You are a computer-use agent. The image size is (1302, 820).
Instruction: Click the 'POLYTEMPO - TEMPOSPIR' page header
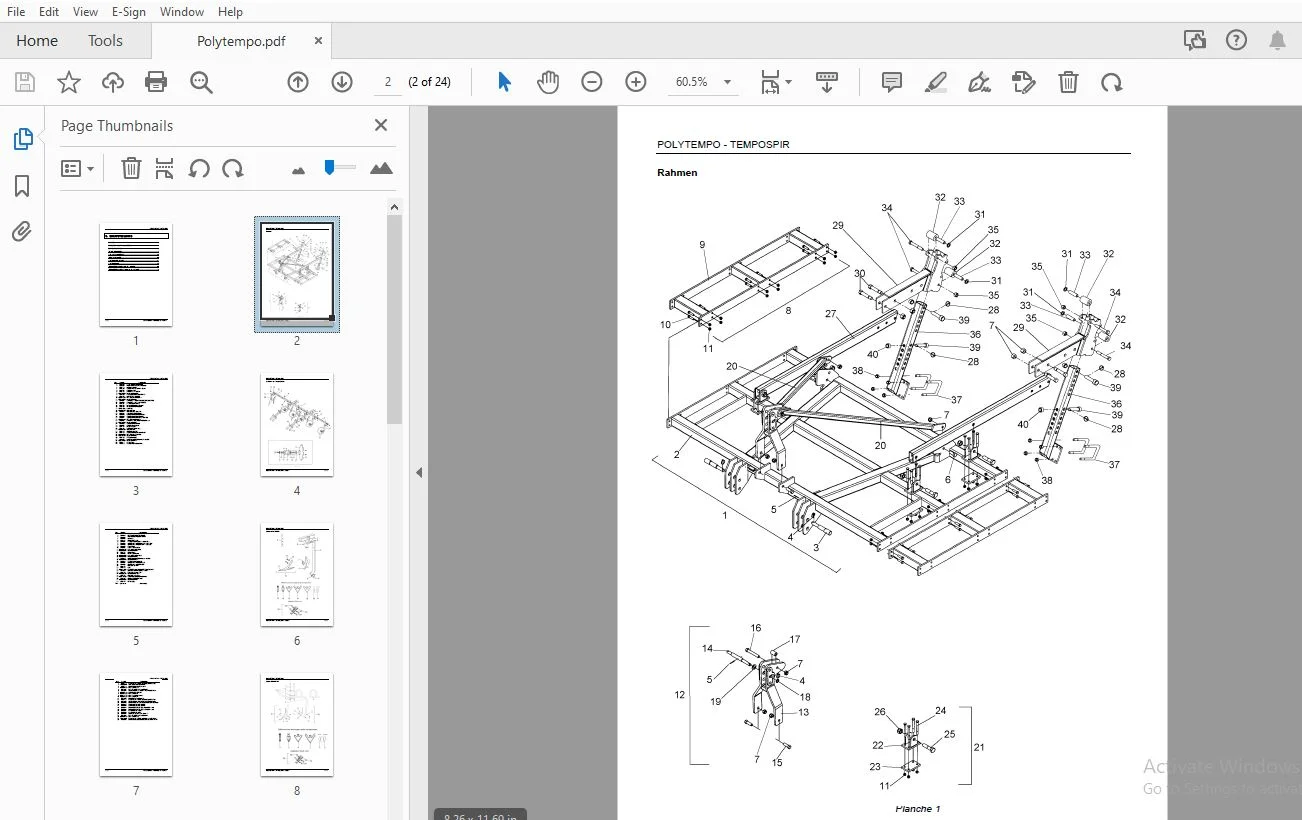click(723, 145)
